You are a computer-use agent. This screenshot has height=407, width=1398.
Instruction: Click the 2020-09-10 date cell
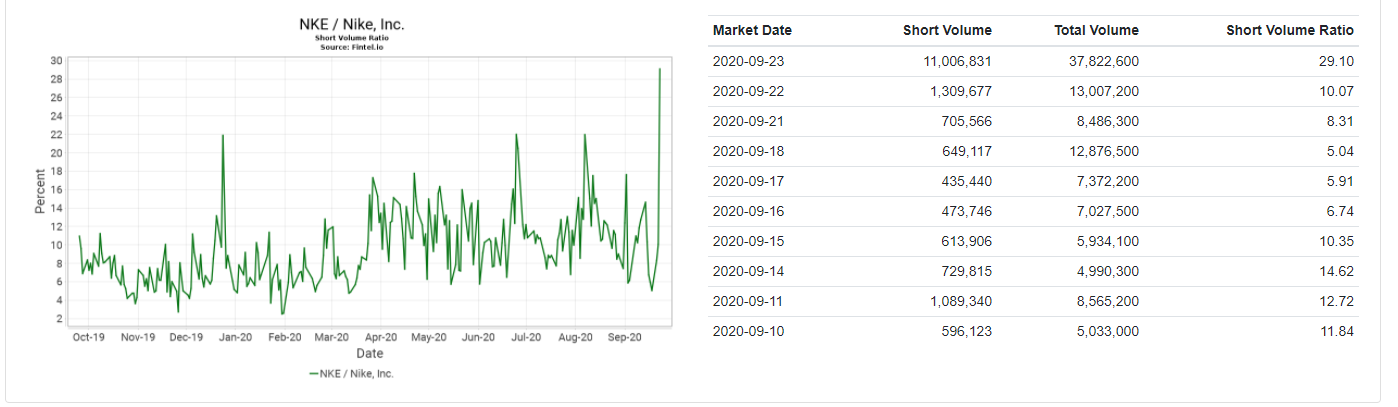pos(749,331)
